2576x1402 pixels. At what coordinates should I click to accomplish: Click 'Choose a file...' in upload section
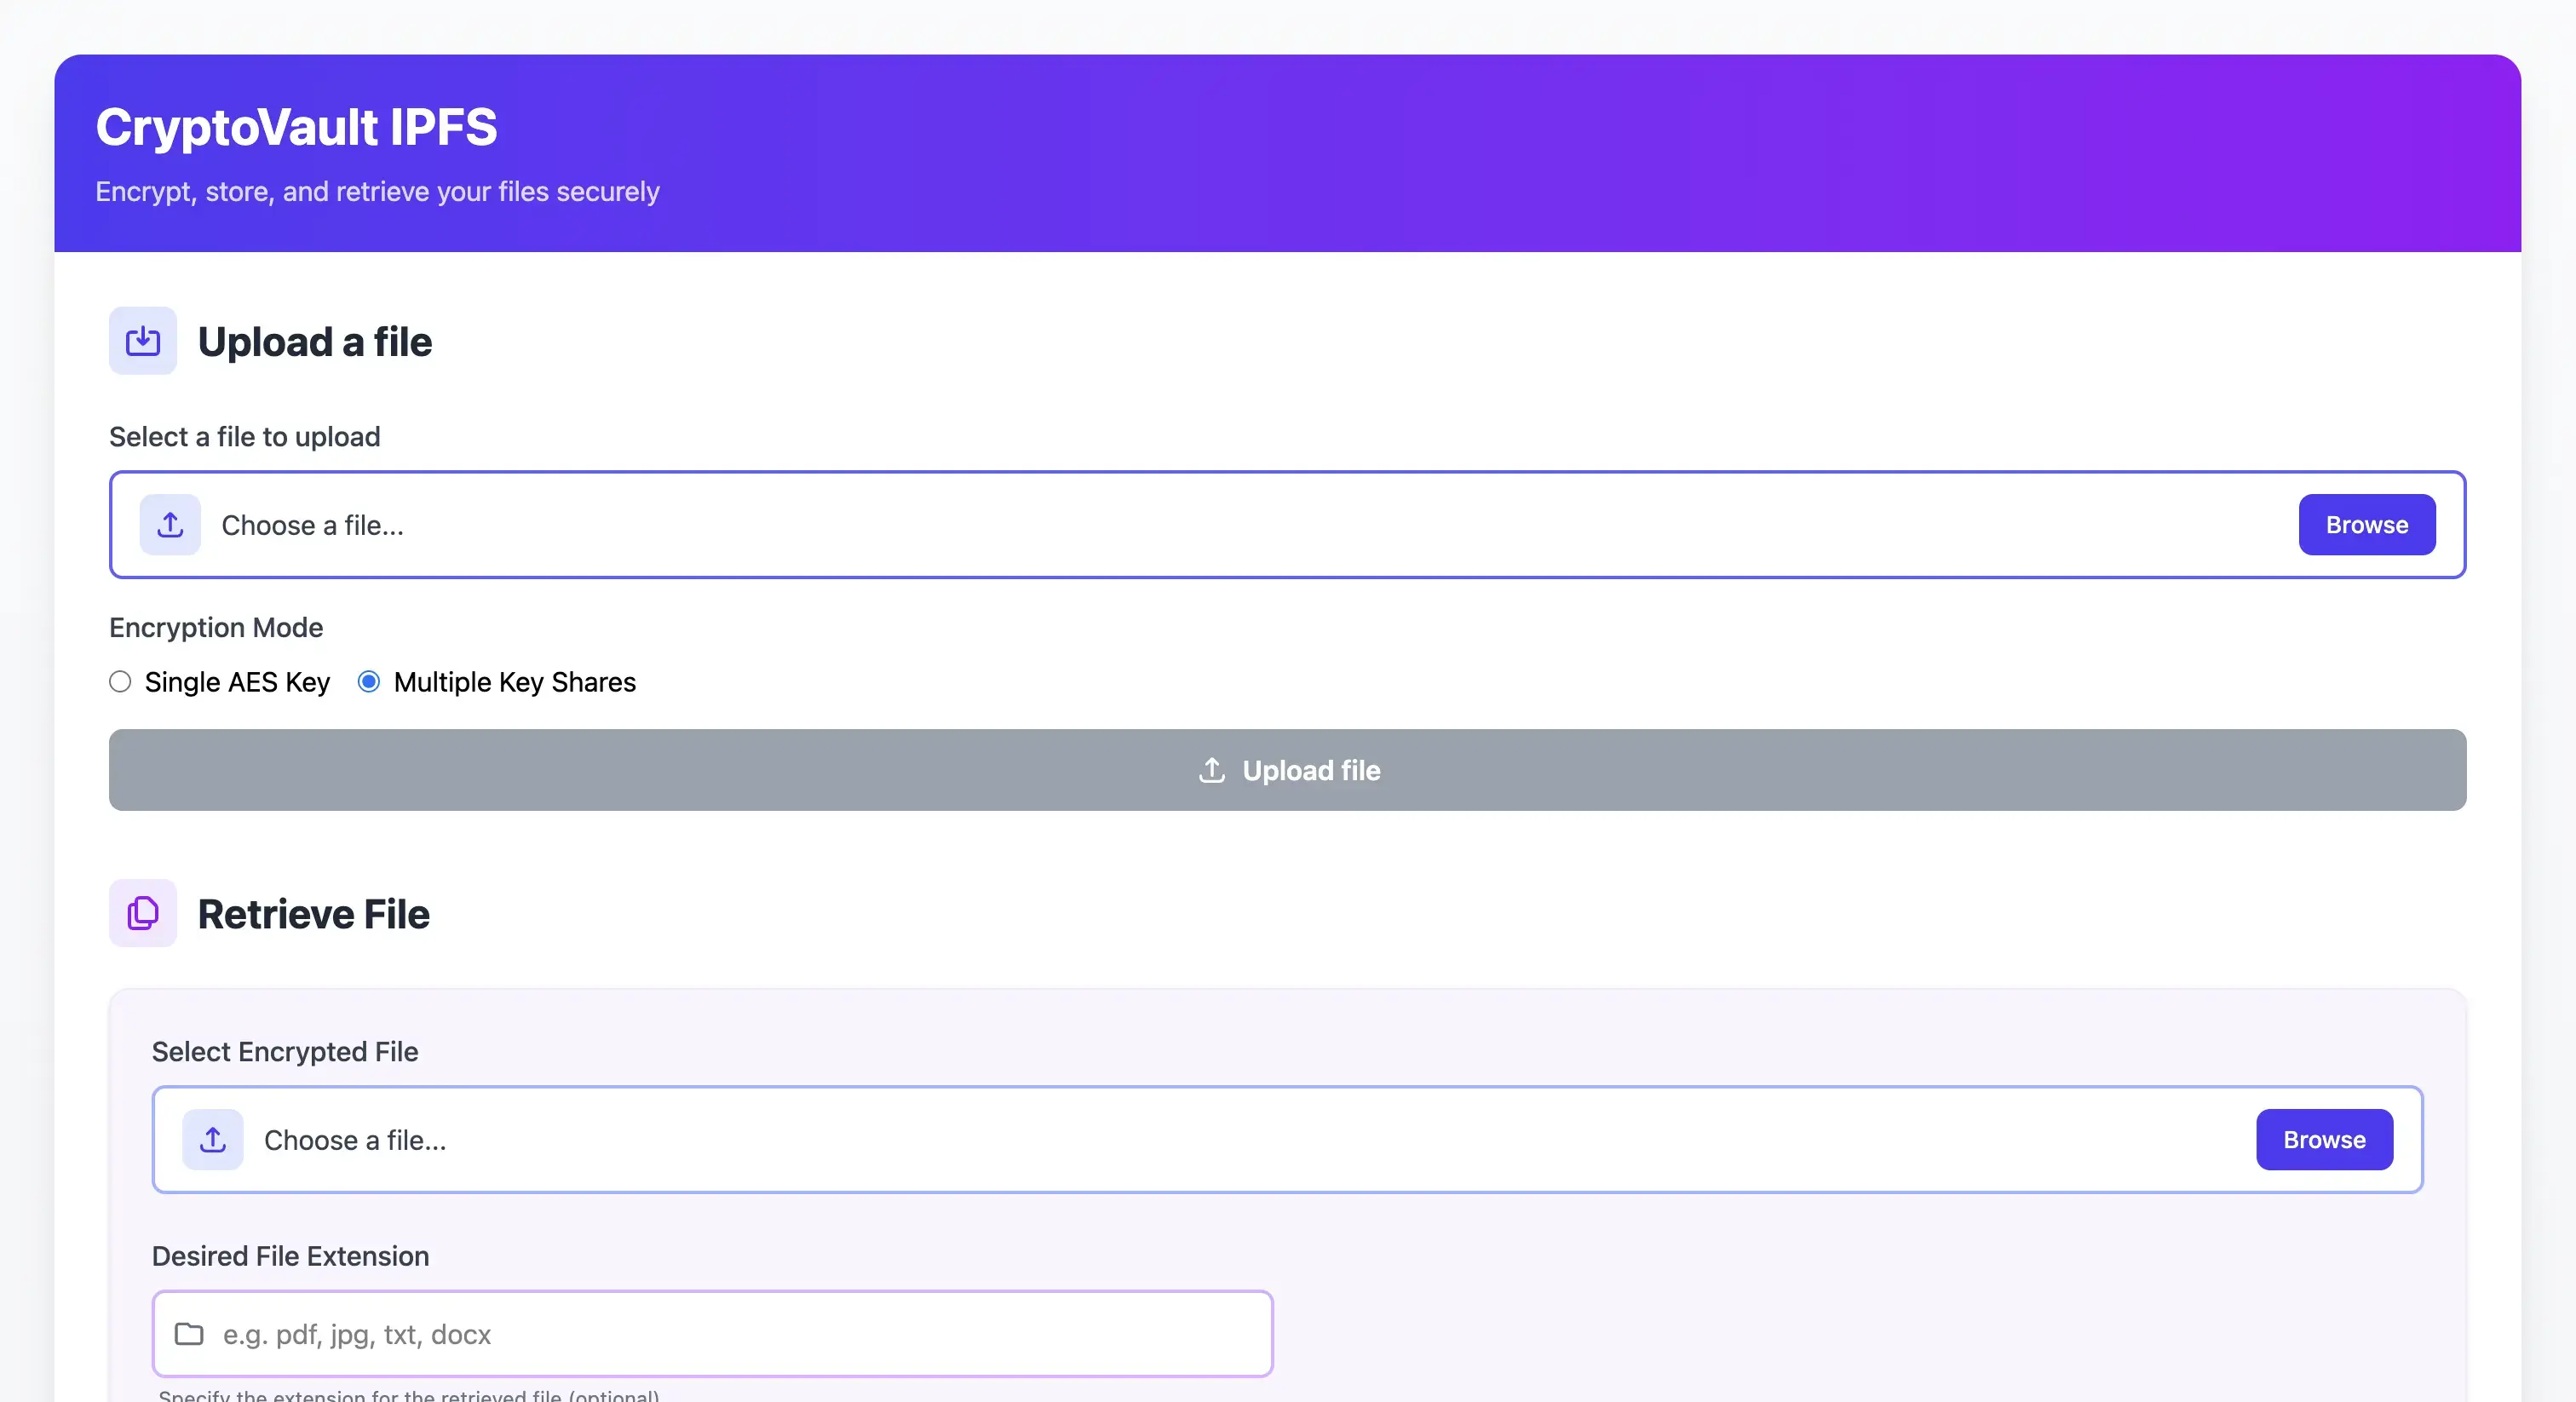(313, 526)
